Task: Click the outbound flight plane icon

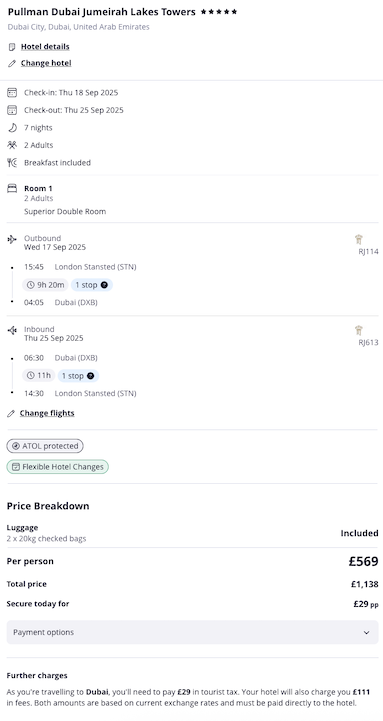Action: point(12,240)
